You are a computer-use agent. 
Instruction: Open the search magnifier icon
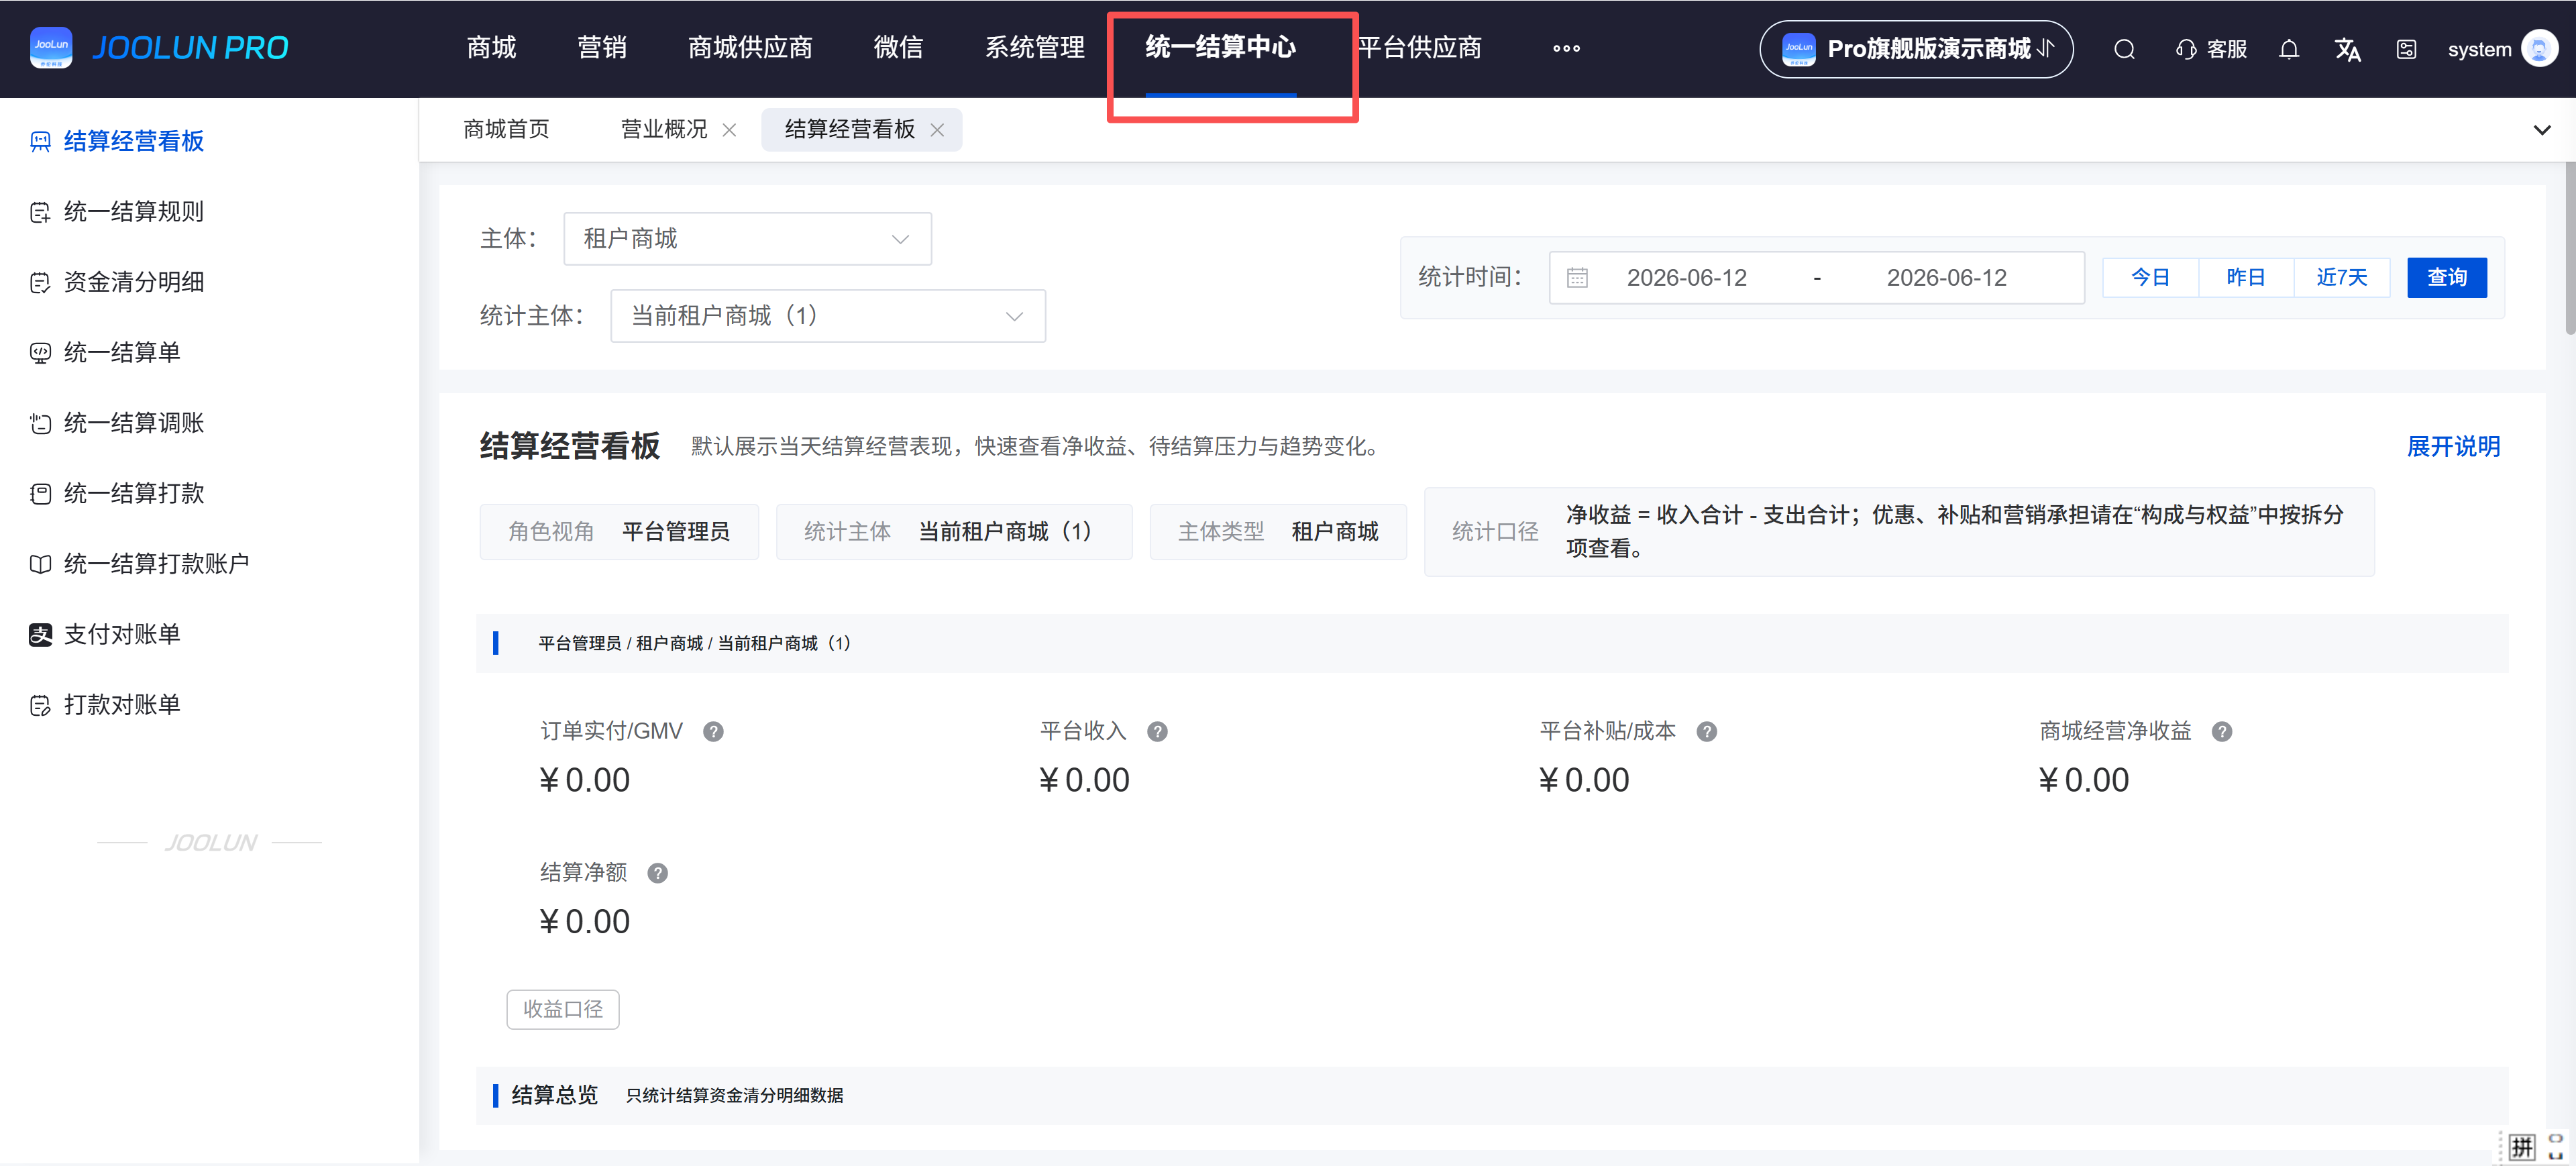point(2125,49)
